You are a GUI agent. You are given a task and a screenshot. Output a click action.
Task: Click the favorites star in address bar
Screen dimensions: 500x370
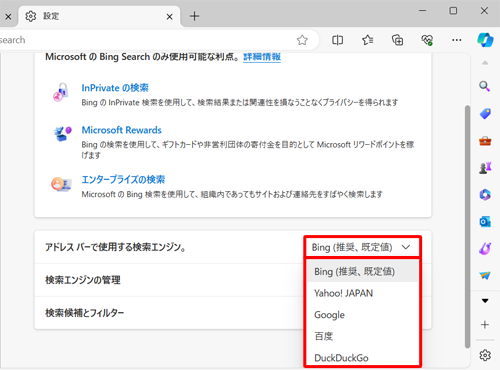[x=302, y=40]
